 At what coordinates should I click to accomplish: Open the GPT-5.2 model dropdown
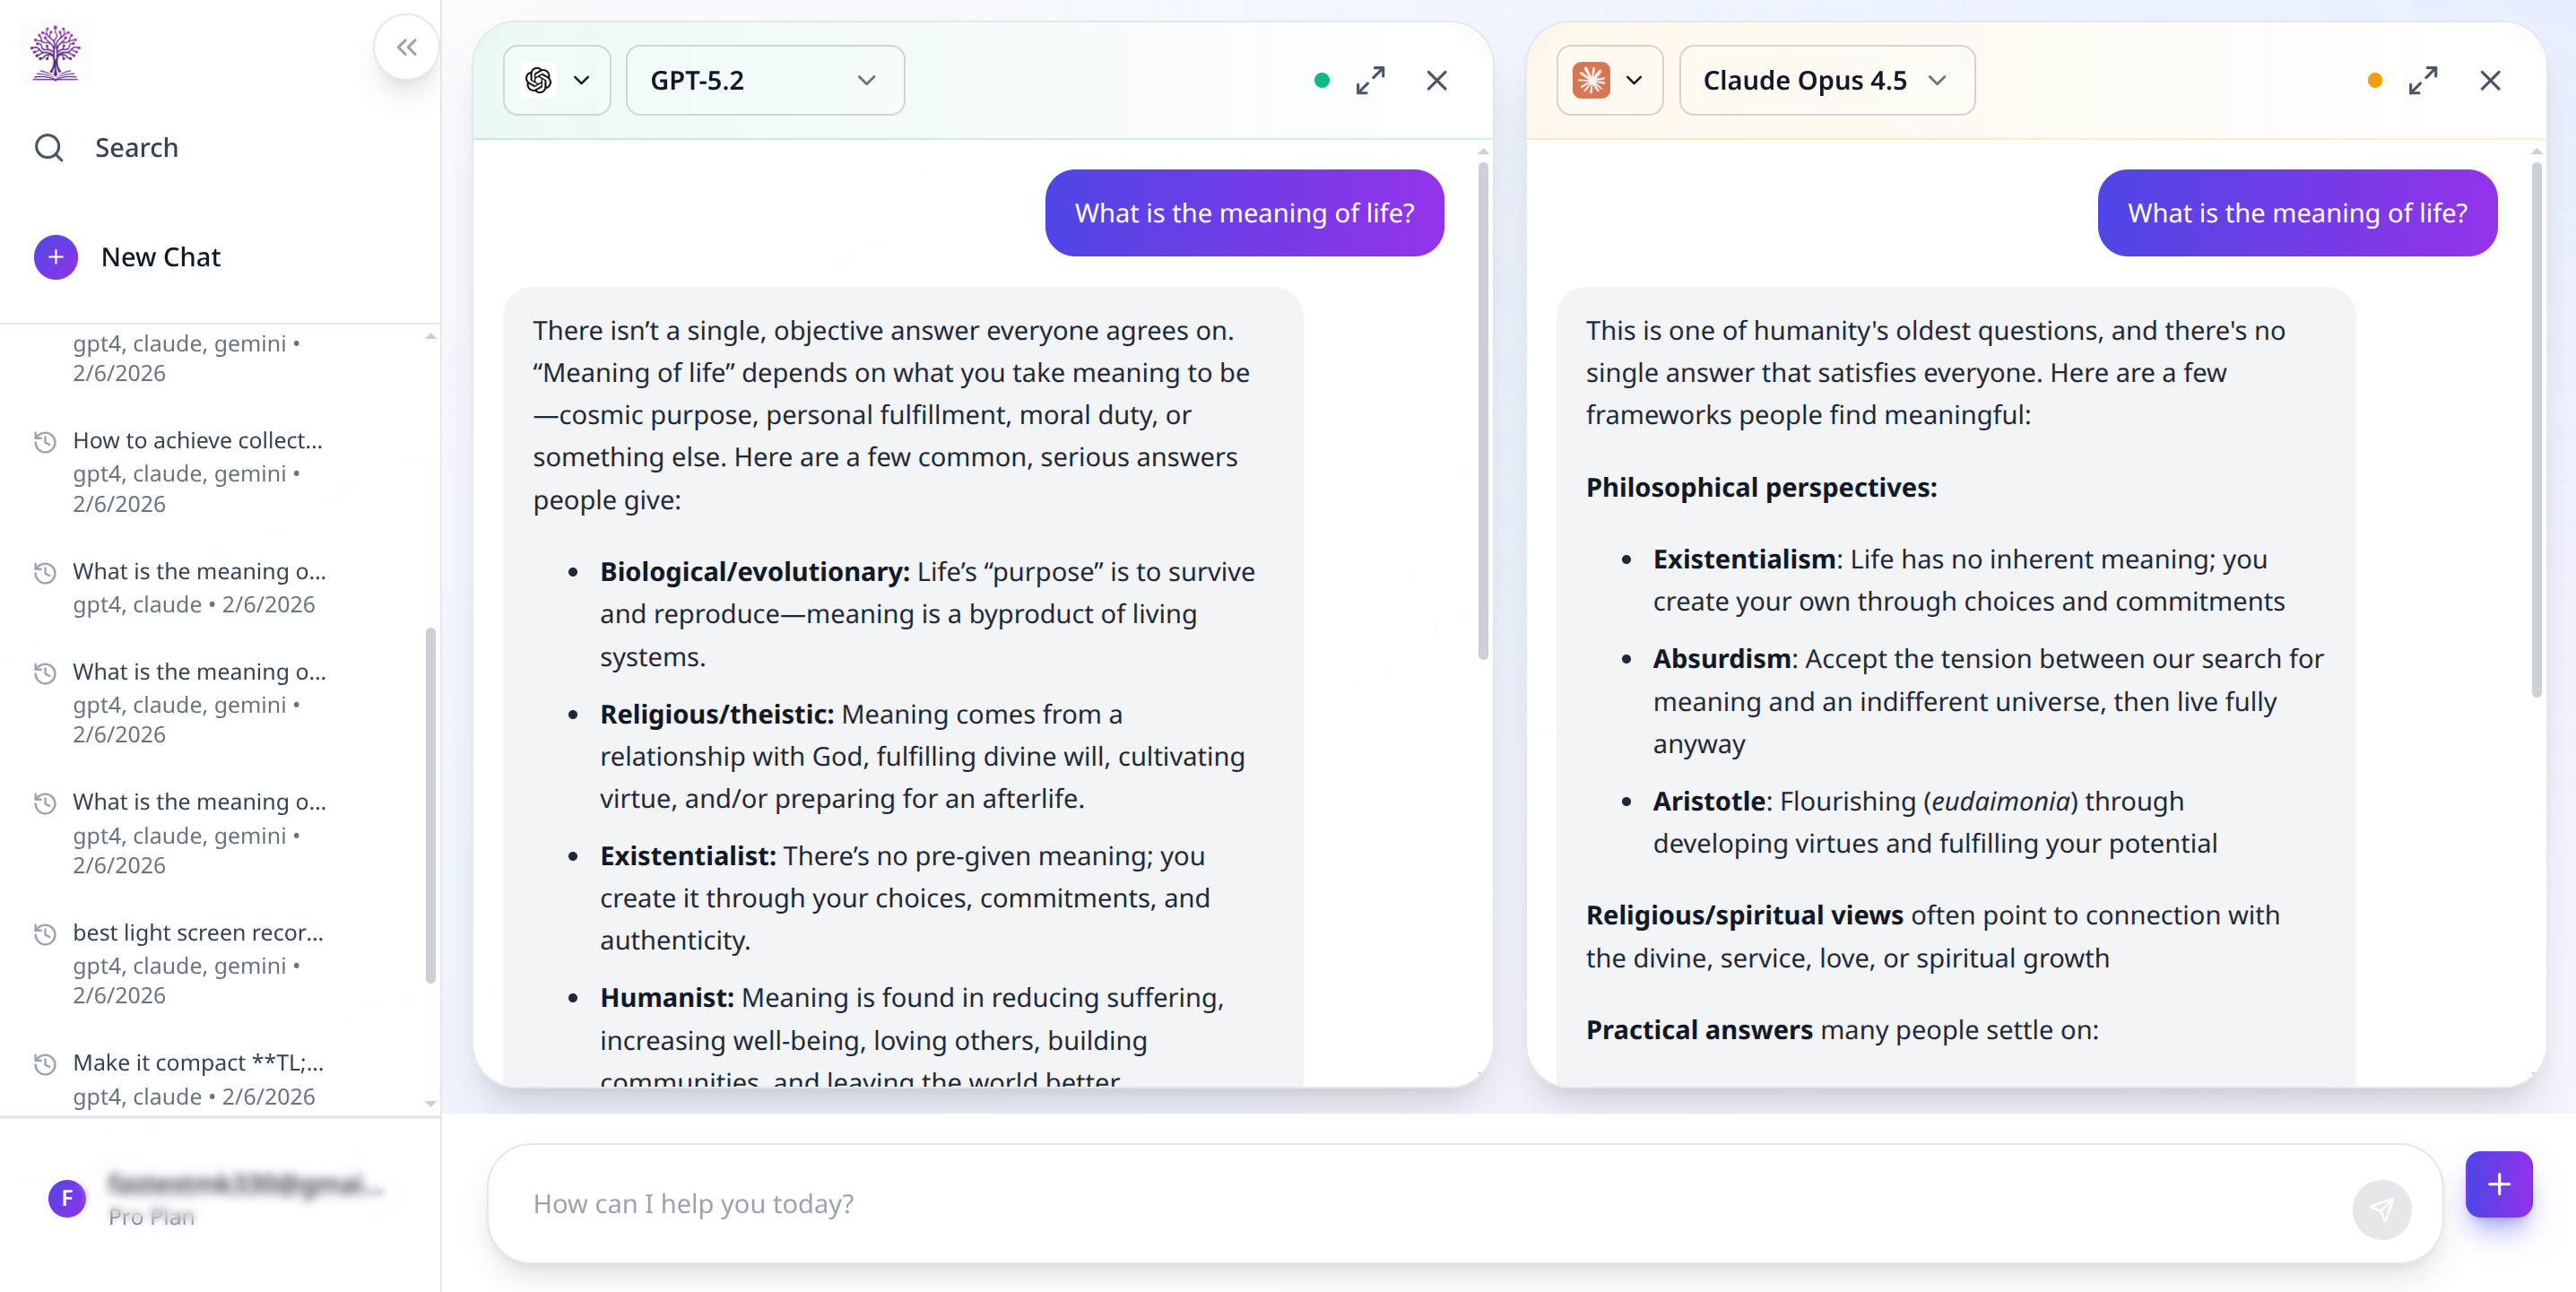click(764, 80)
